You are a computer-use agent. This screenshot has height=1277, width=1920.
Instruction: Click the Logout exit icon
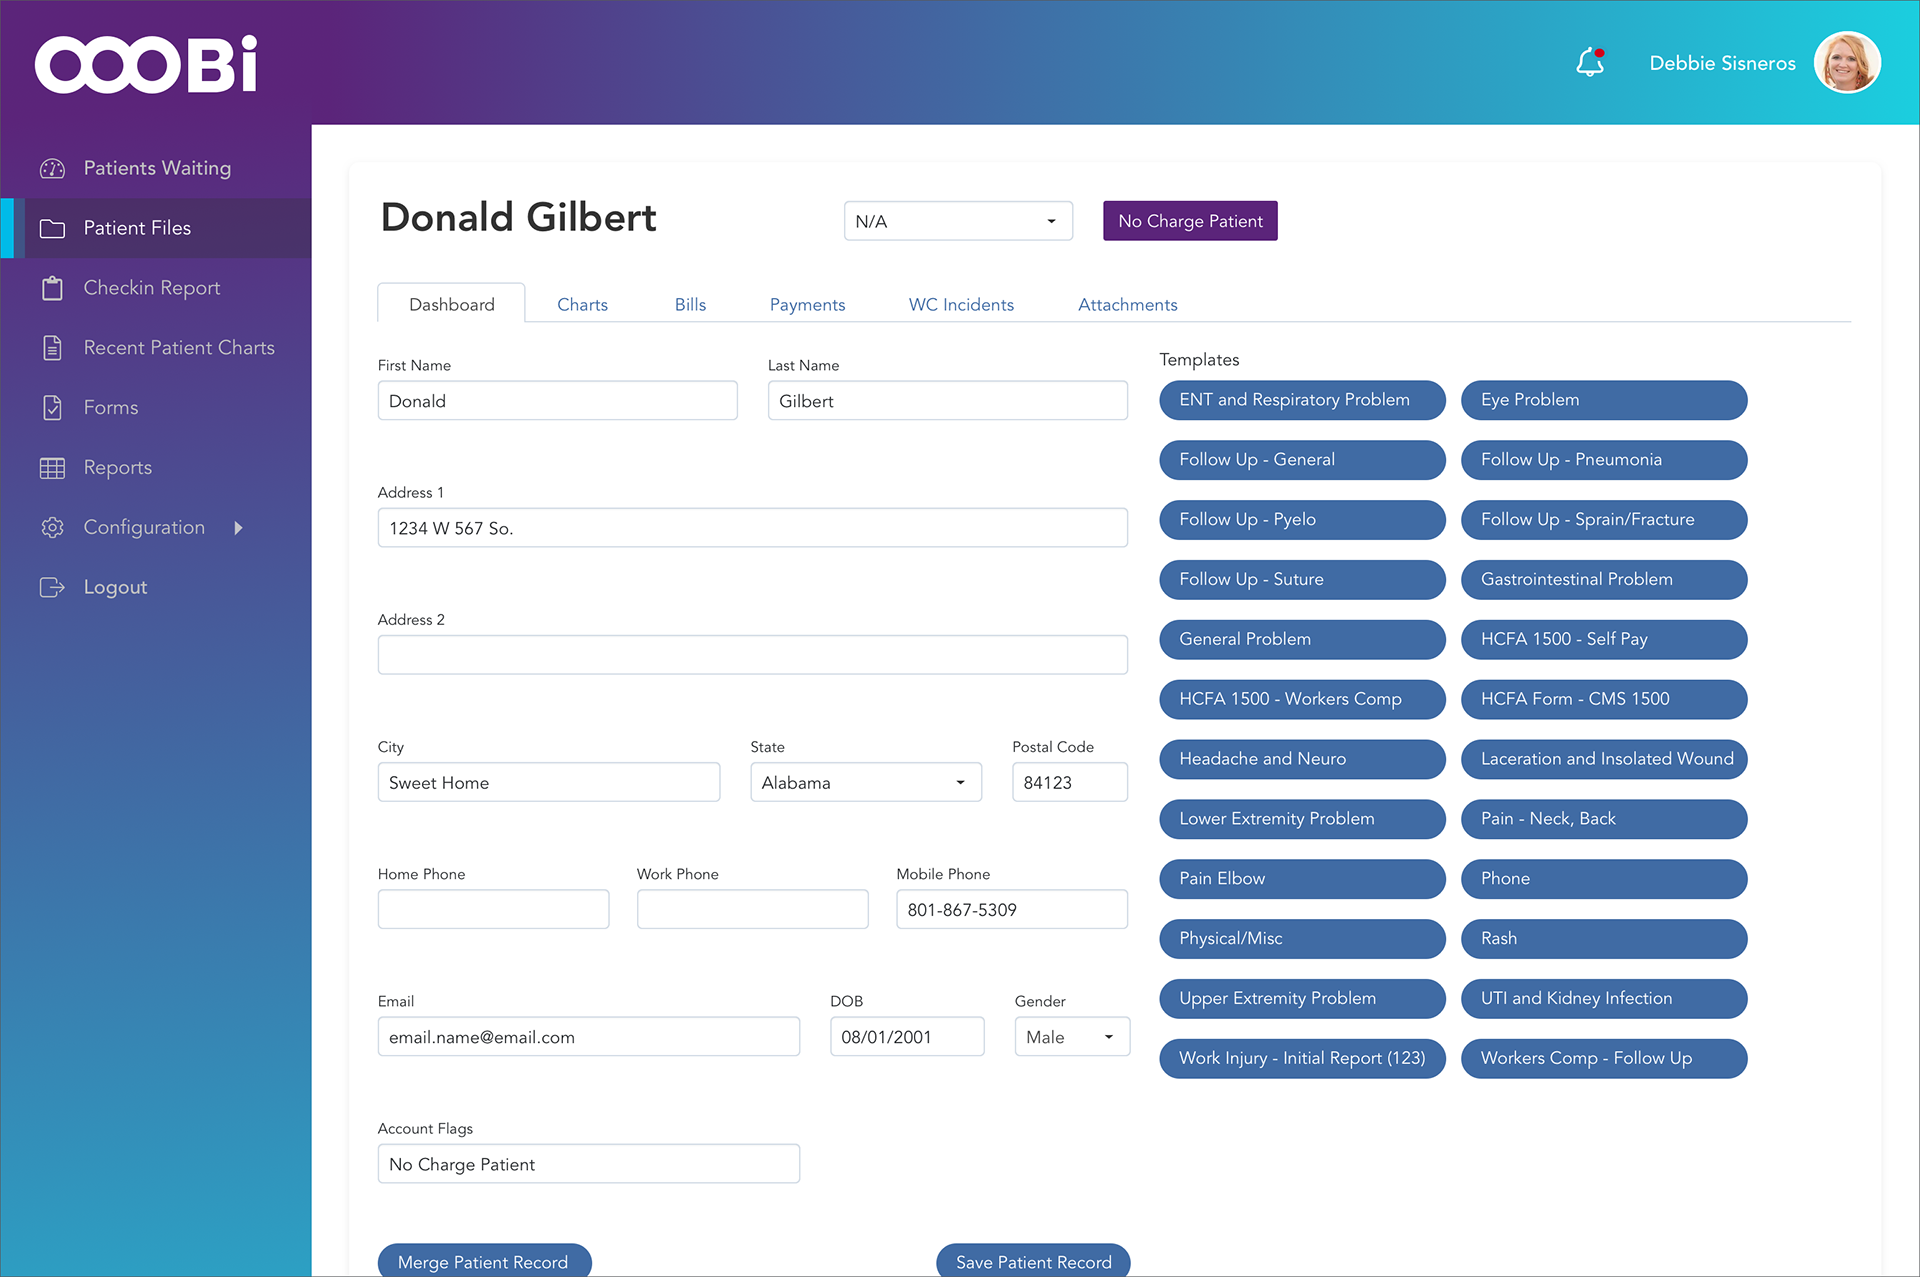point(52,587)
